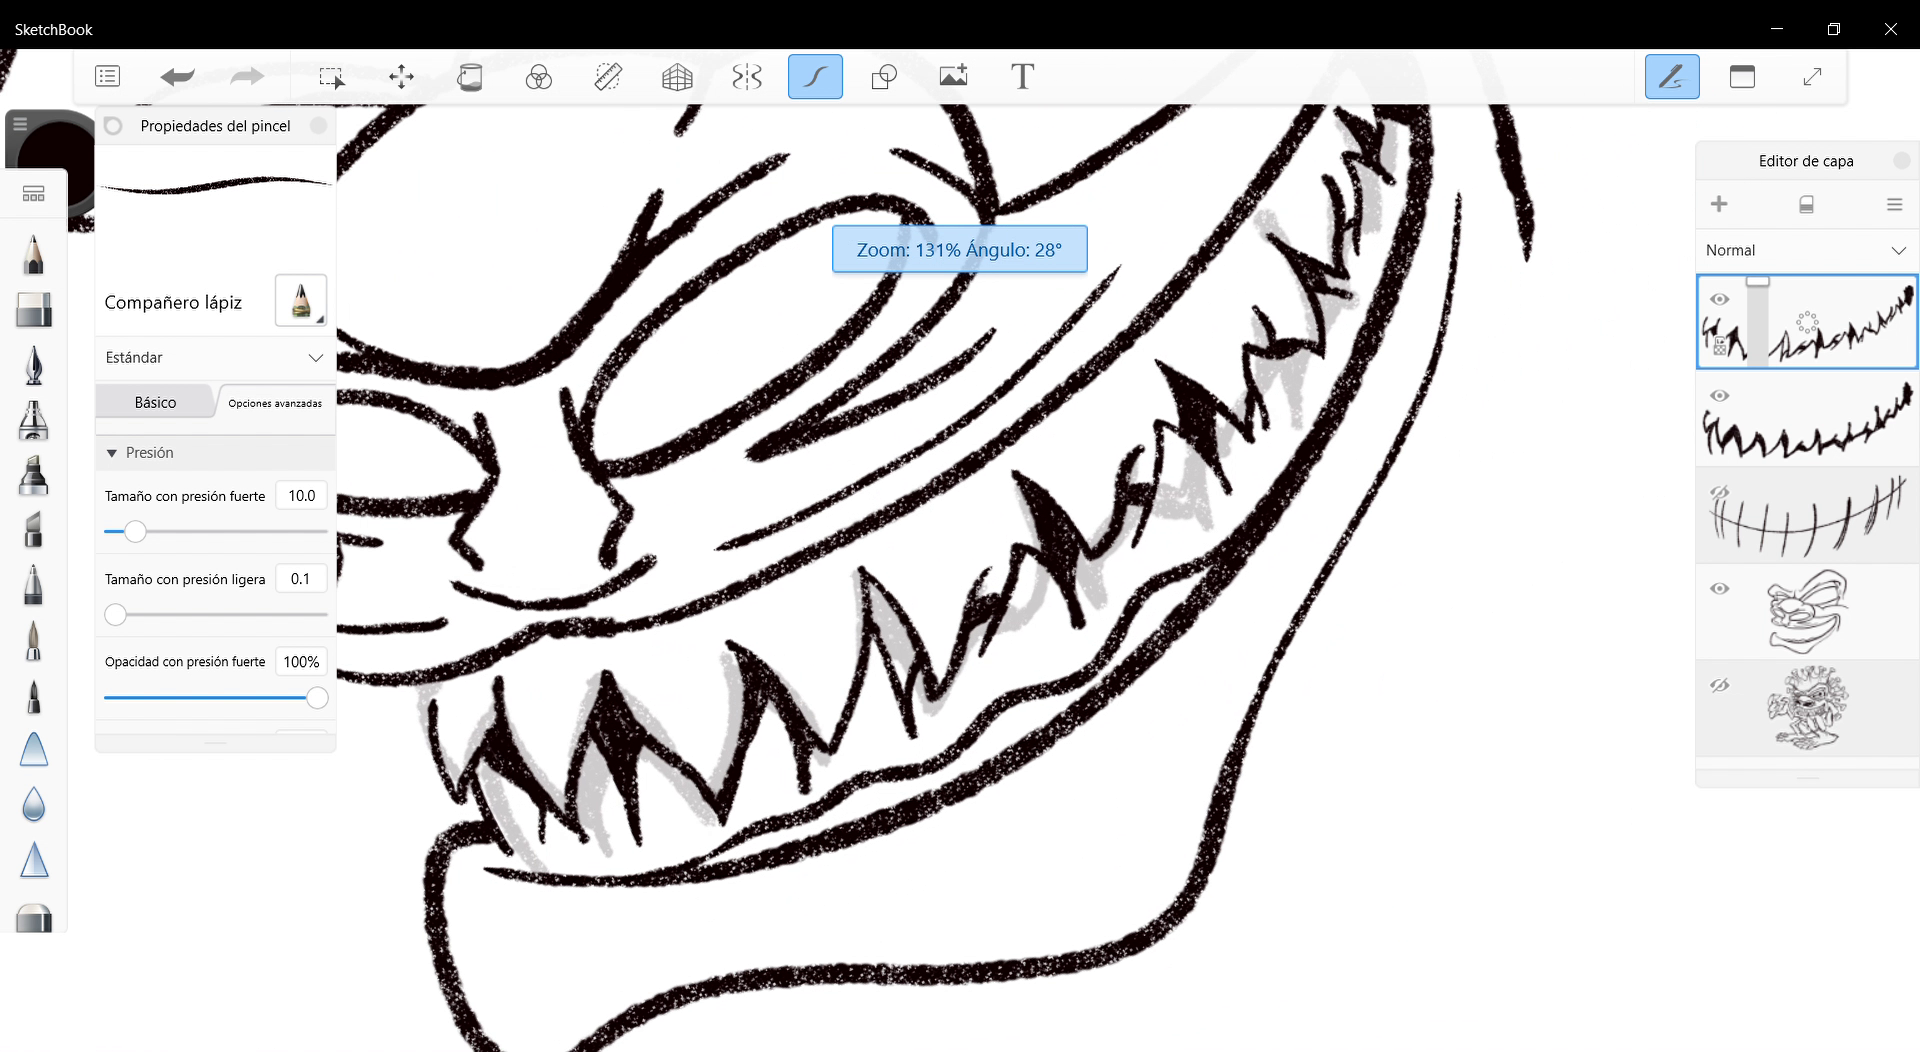Add a new layer with the plus icon
The height and width of the screenshot is (1052, 1920).
1719,204
